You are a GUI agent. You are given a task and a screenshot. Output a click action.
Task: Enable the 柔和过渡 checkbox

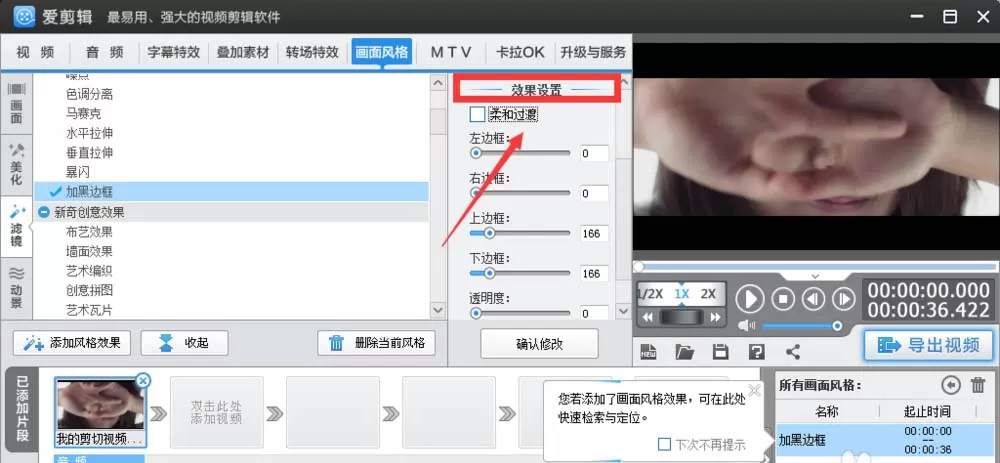tap(477, 115)
